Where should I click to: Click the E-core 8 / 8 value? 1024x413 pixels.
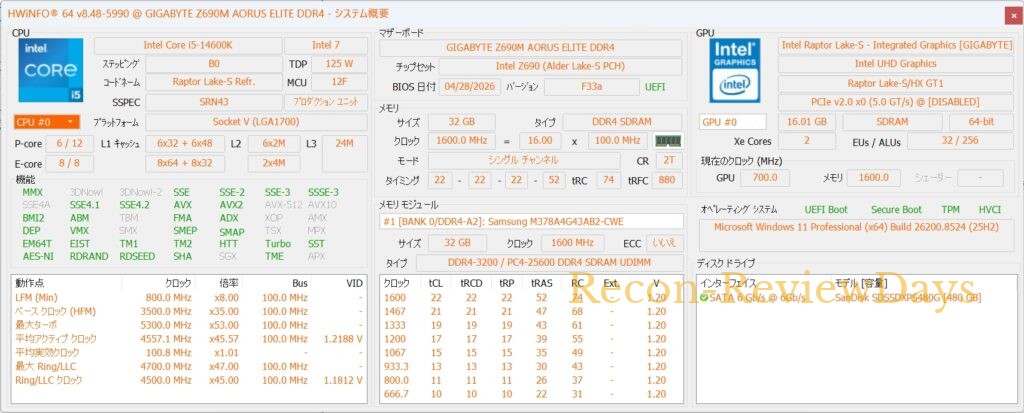point(70,163)
